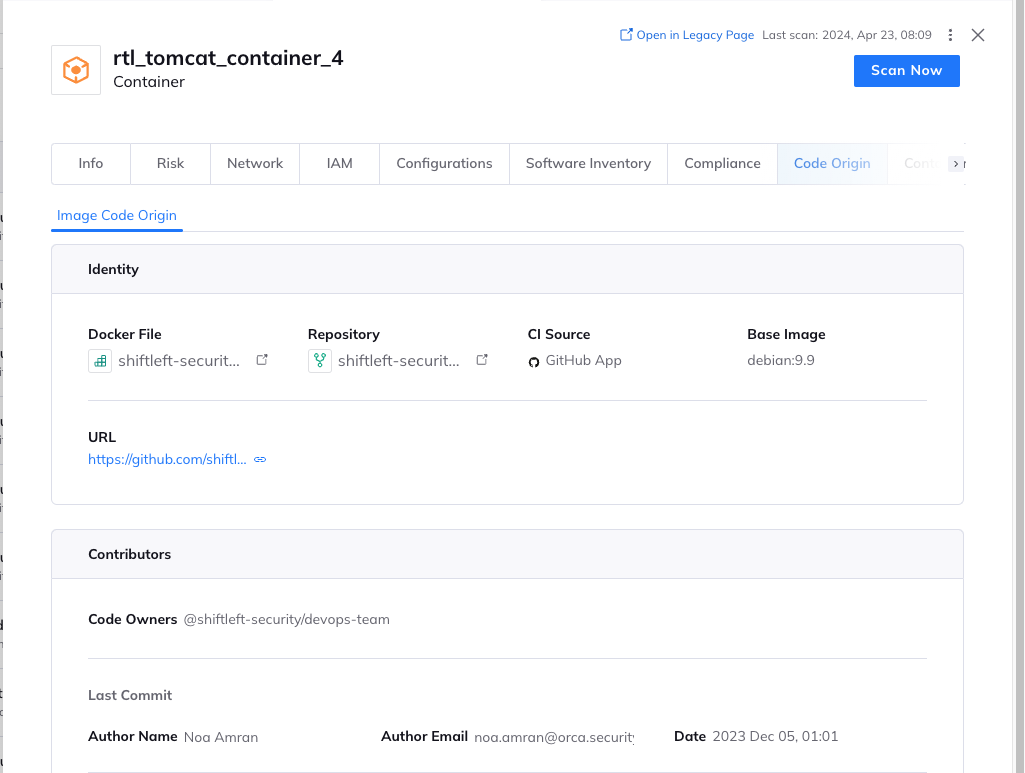The image size is (1025, 773).
Task: Open the Compliance tab
Action: 722,163
